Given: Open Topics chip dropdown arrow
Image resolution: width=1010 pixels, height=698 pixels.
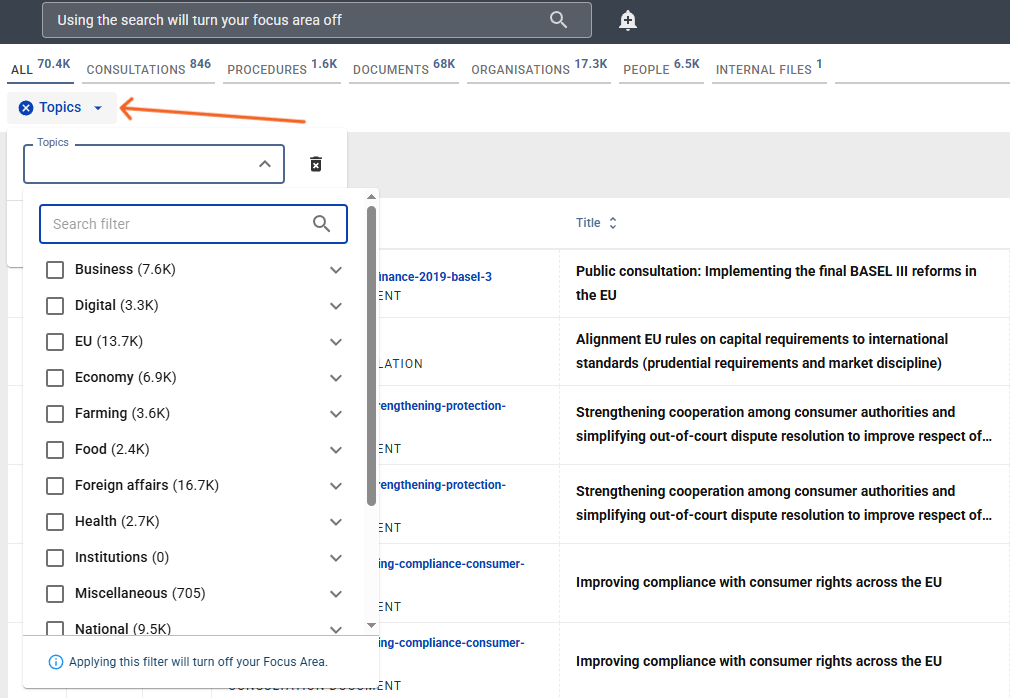Looking at the screenshot, I should click(98, 108).
